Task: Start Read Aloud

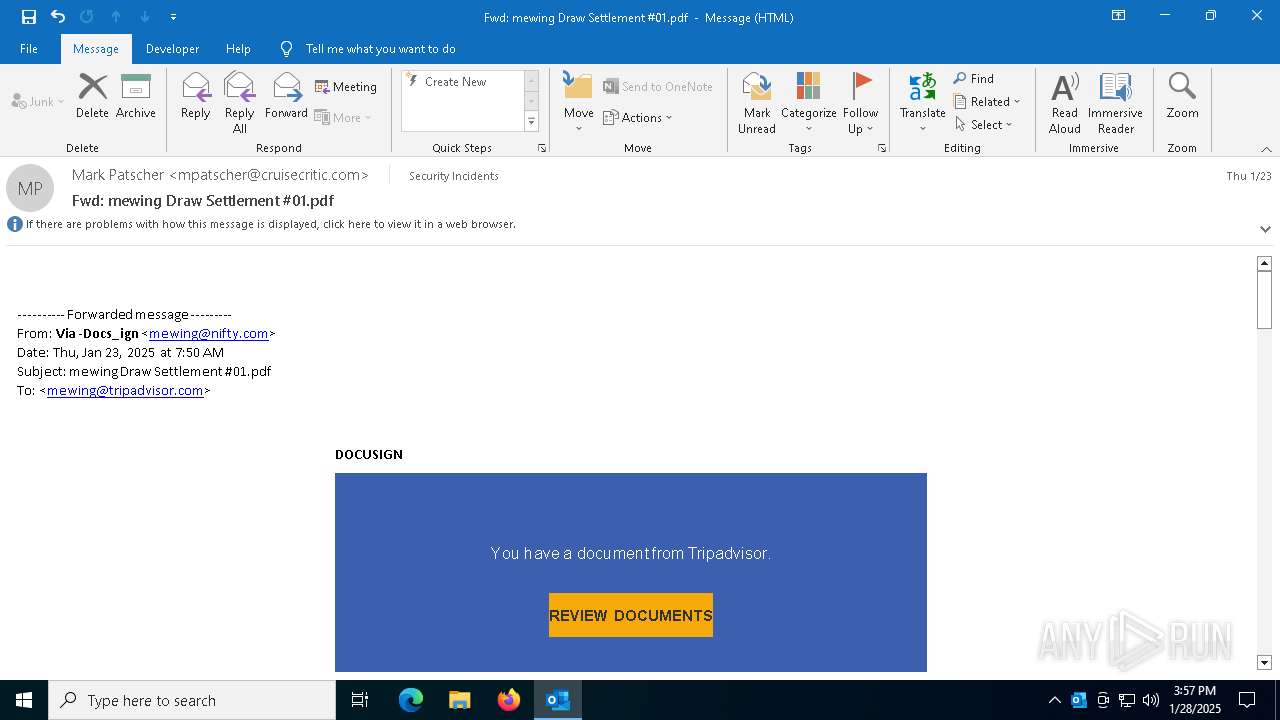Action: [x=1065, y=102]
